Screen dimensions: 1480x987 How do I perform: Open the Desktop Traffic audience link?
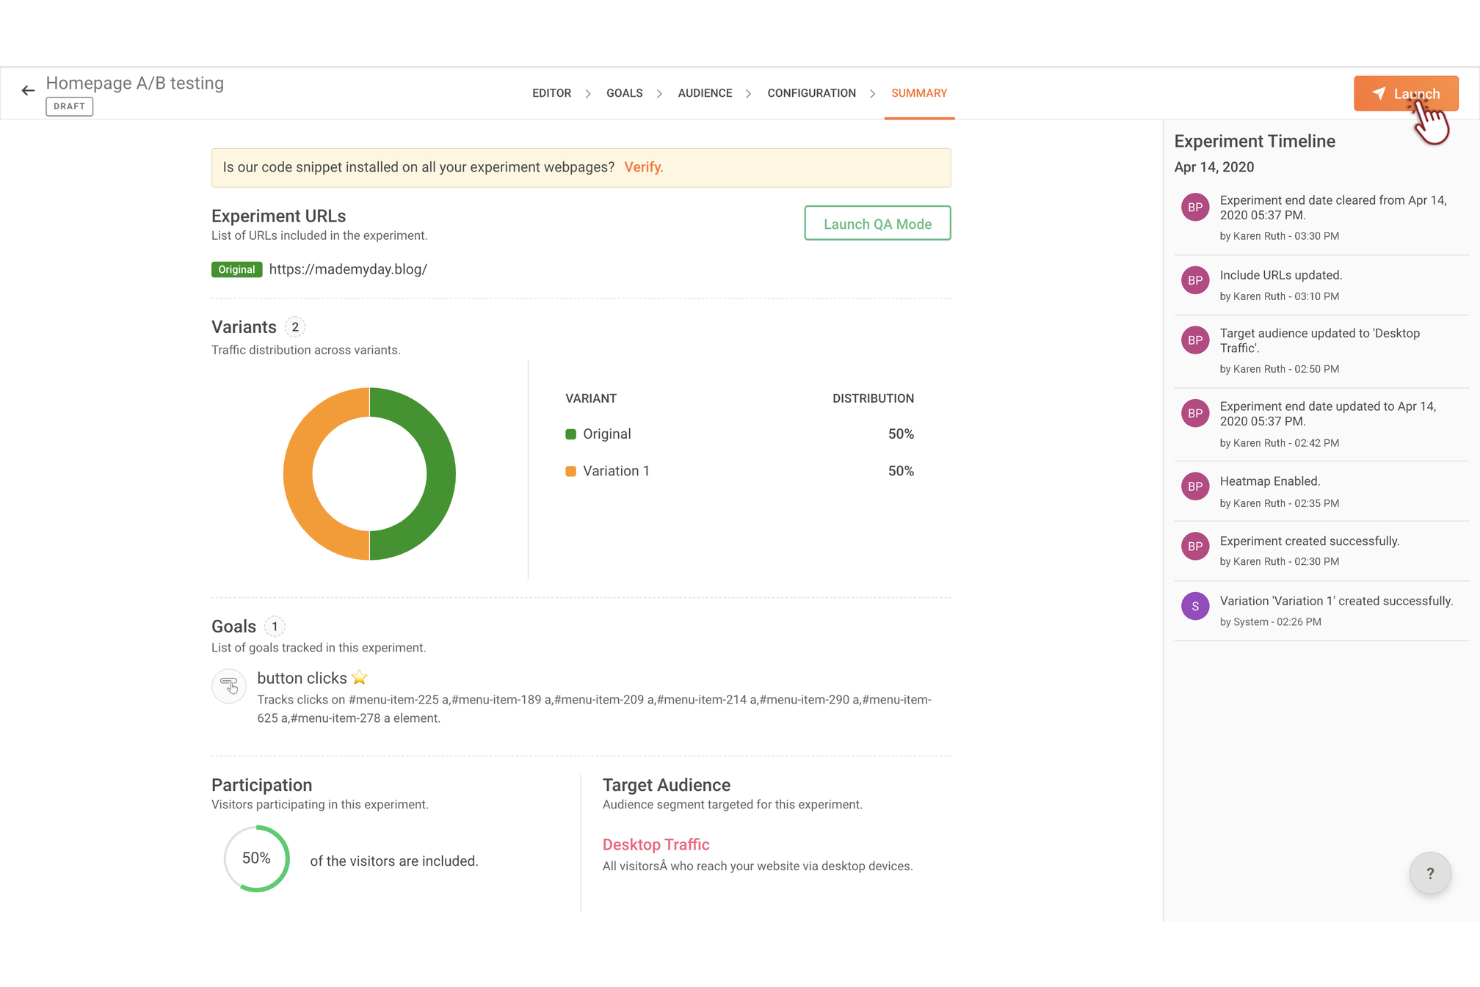point(655,844)
